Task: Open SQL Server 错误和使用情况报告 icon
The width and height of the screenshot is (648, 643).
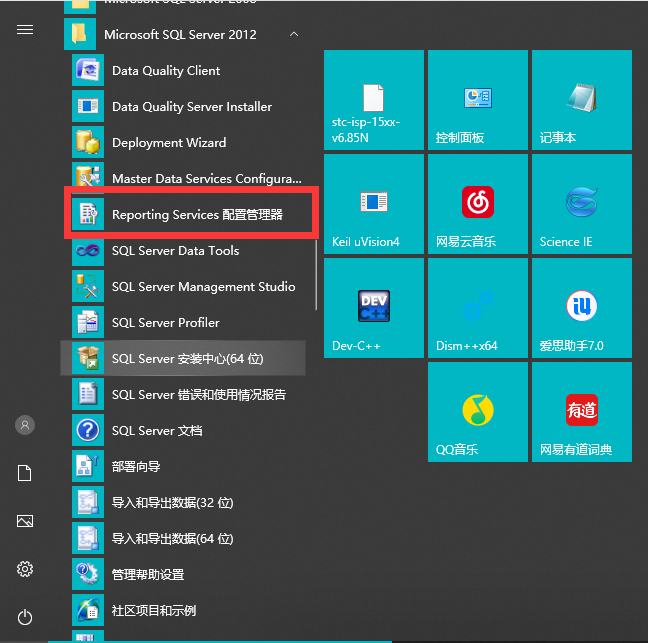Action: (88, 394)
